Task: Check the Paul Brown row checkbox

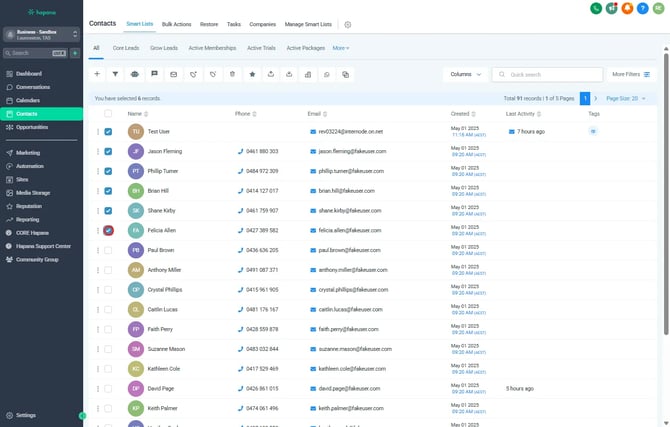Action: coord(108,250)
